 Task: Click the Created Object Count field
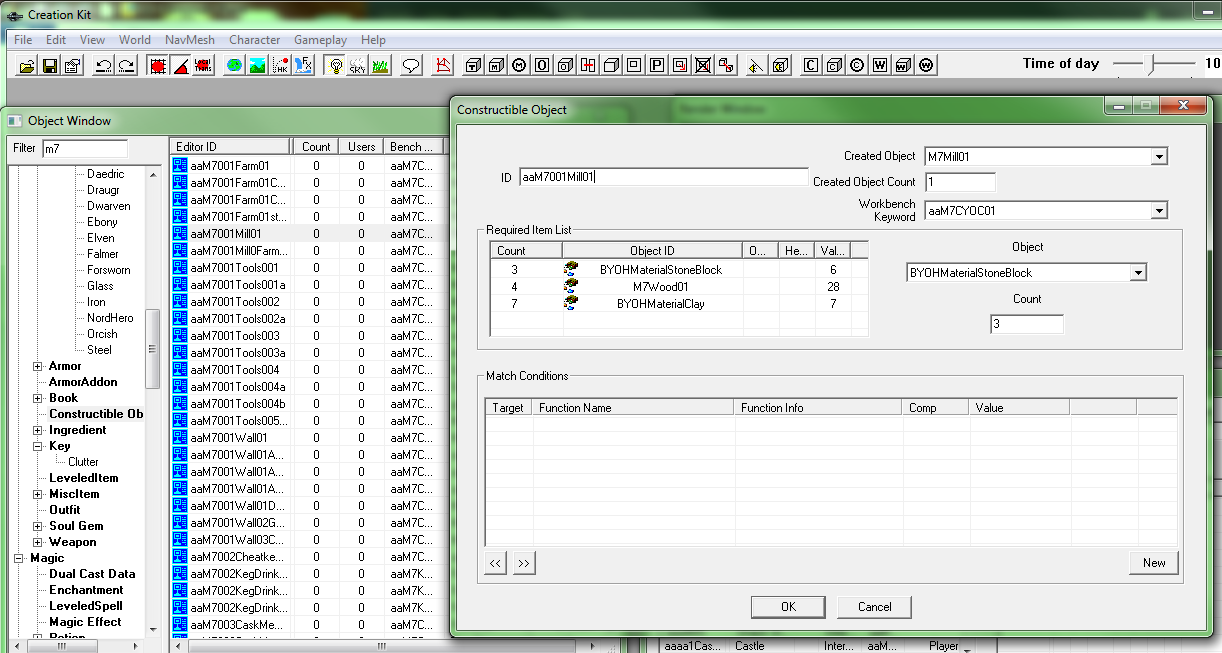(x=960, y=183)
